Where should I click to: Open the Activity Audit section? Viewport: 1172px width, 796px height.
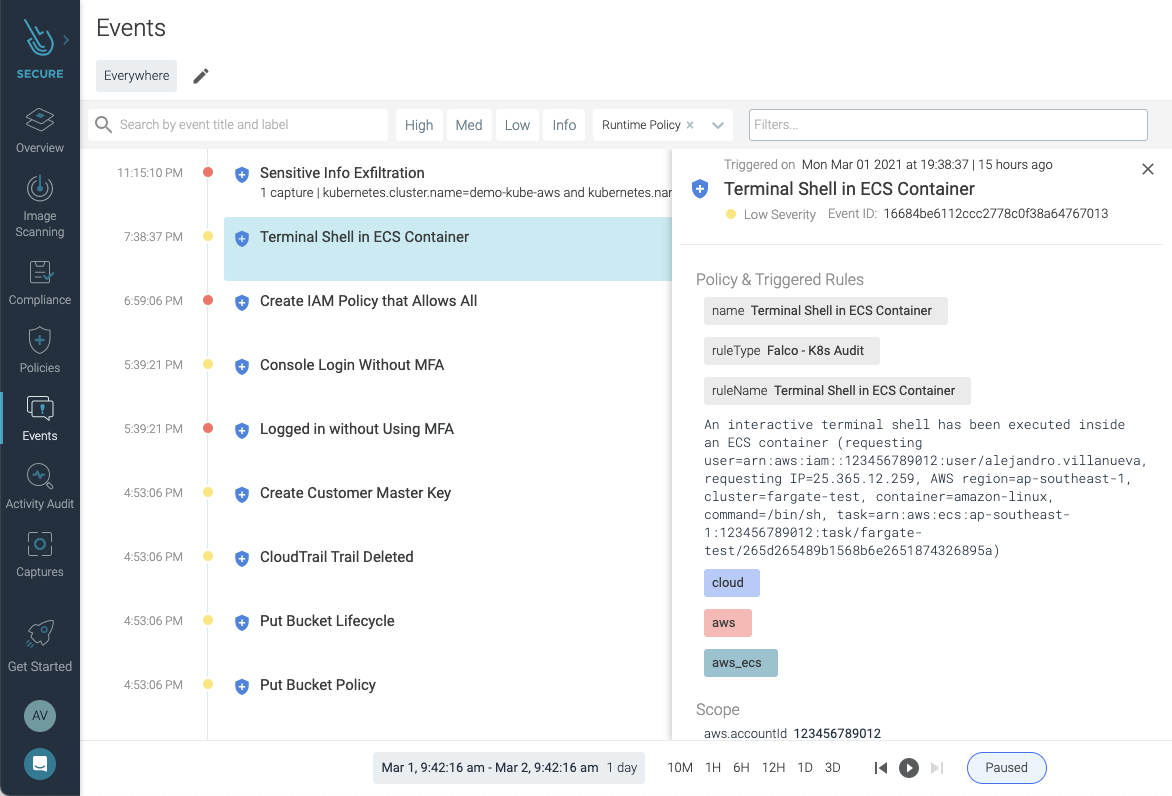pos(40,486)
